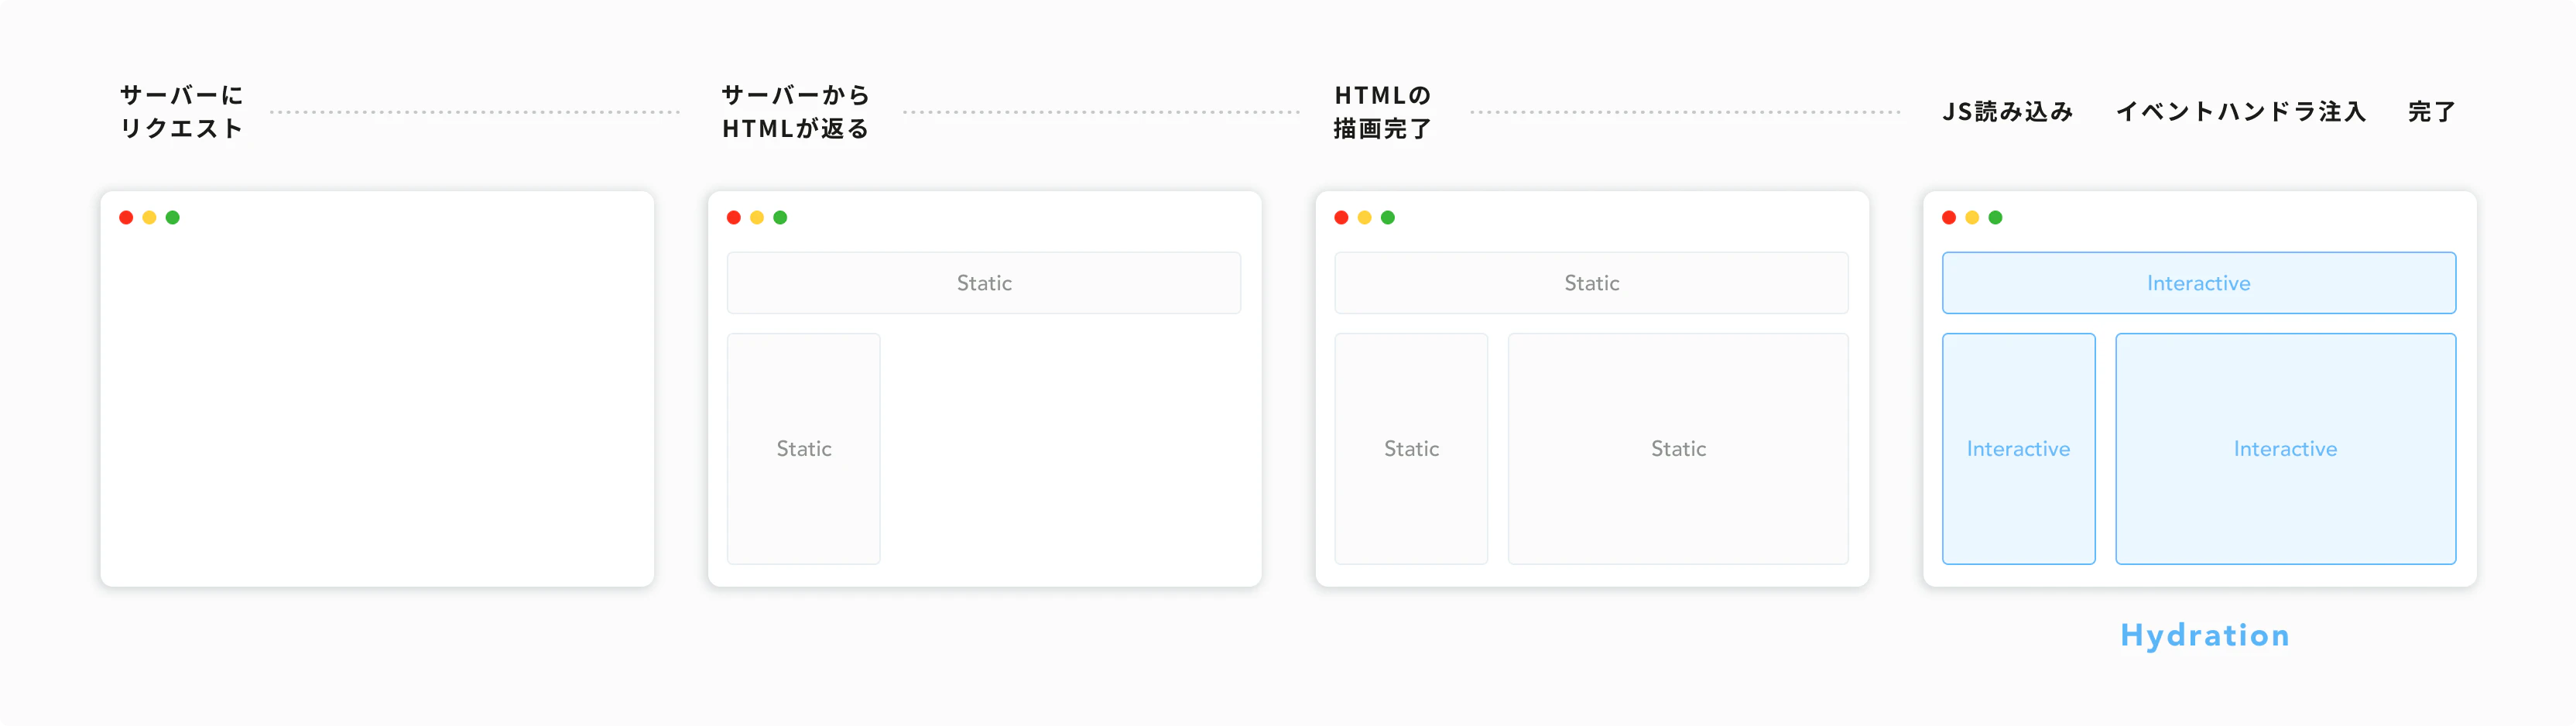The image size is (2576, 726).
Task: Click the blue Hydration label
Action: point(2205,636)
